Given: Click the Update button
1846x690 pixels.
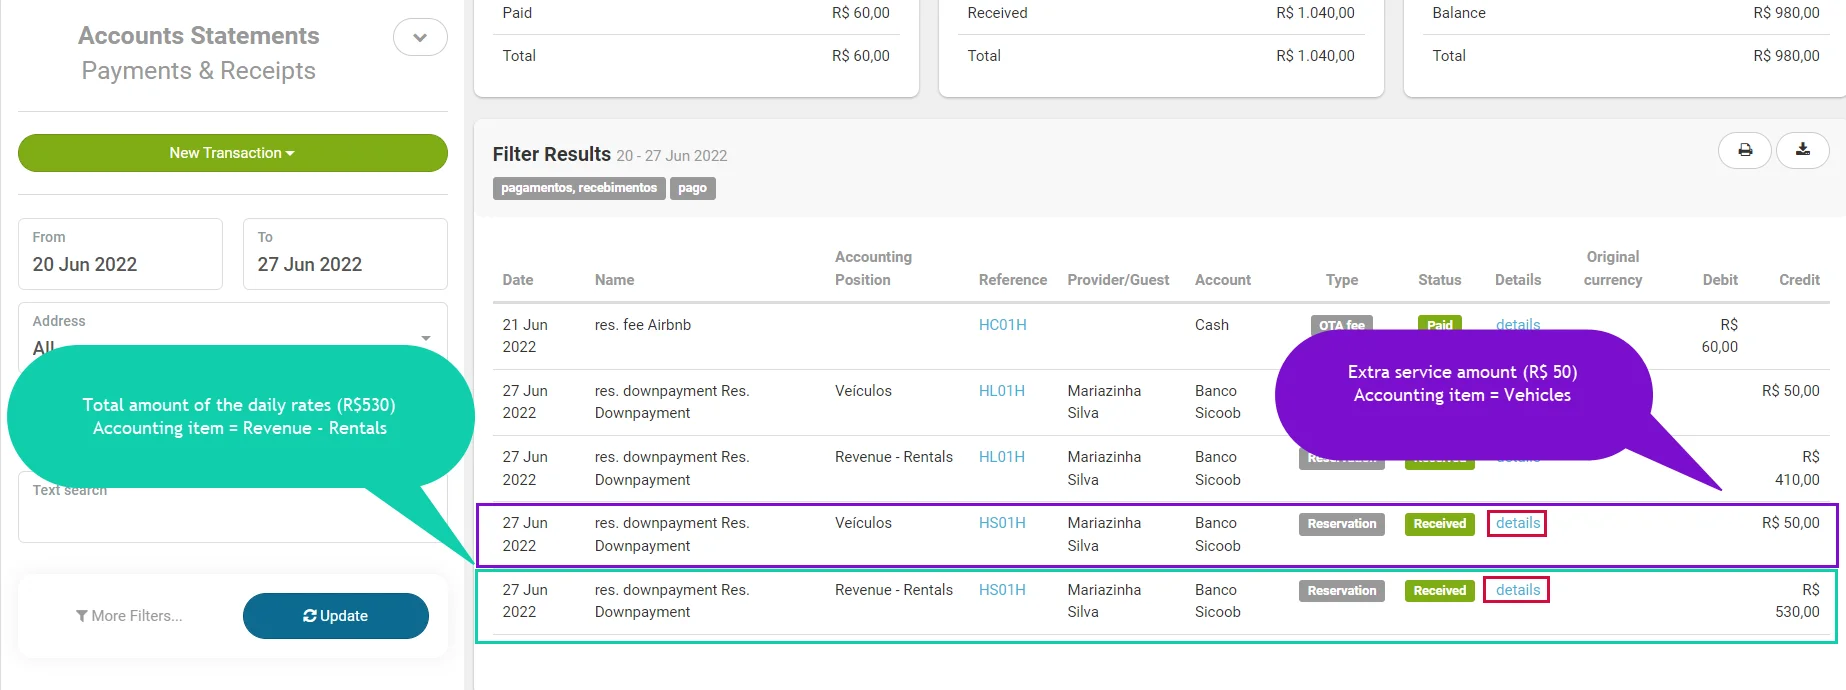Looking at the screenshot, I should point(335,616).
